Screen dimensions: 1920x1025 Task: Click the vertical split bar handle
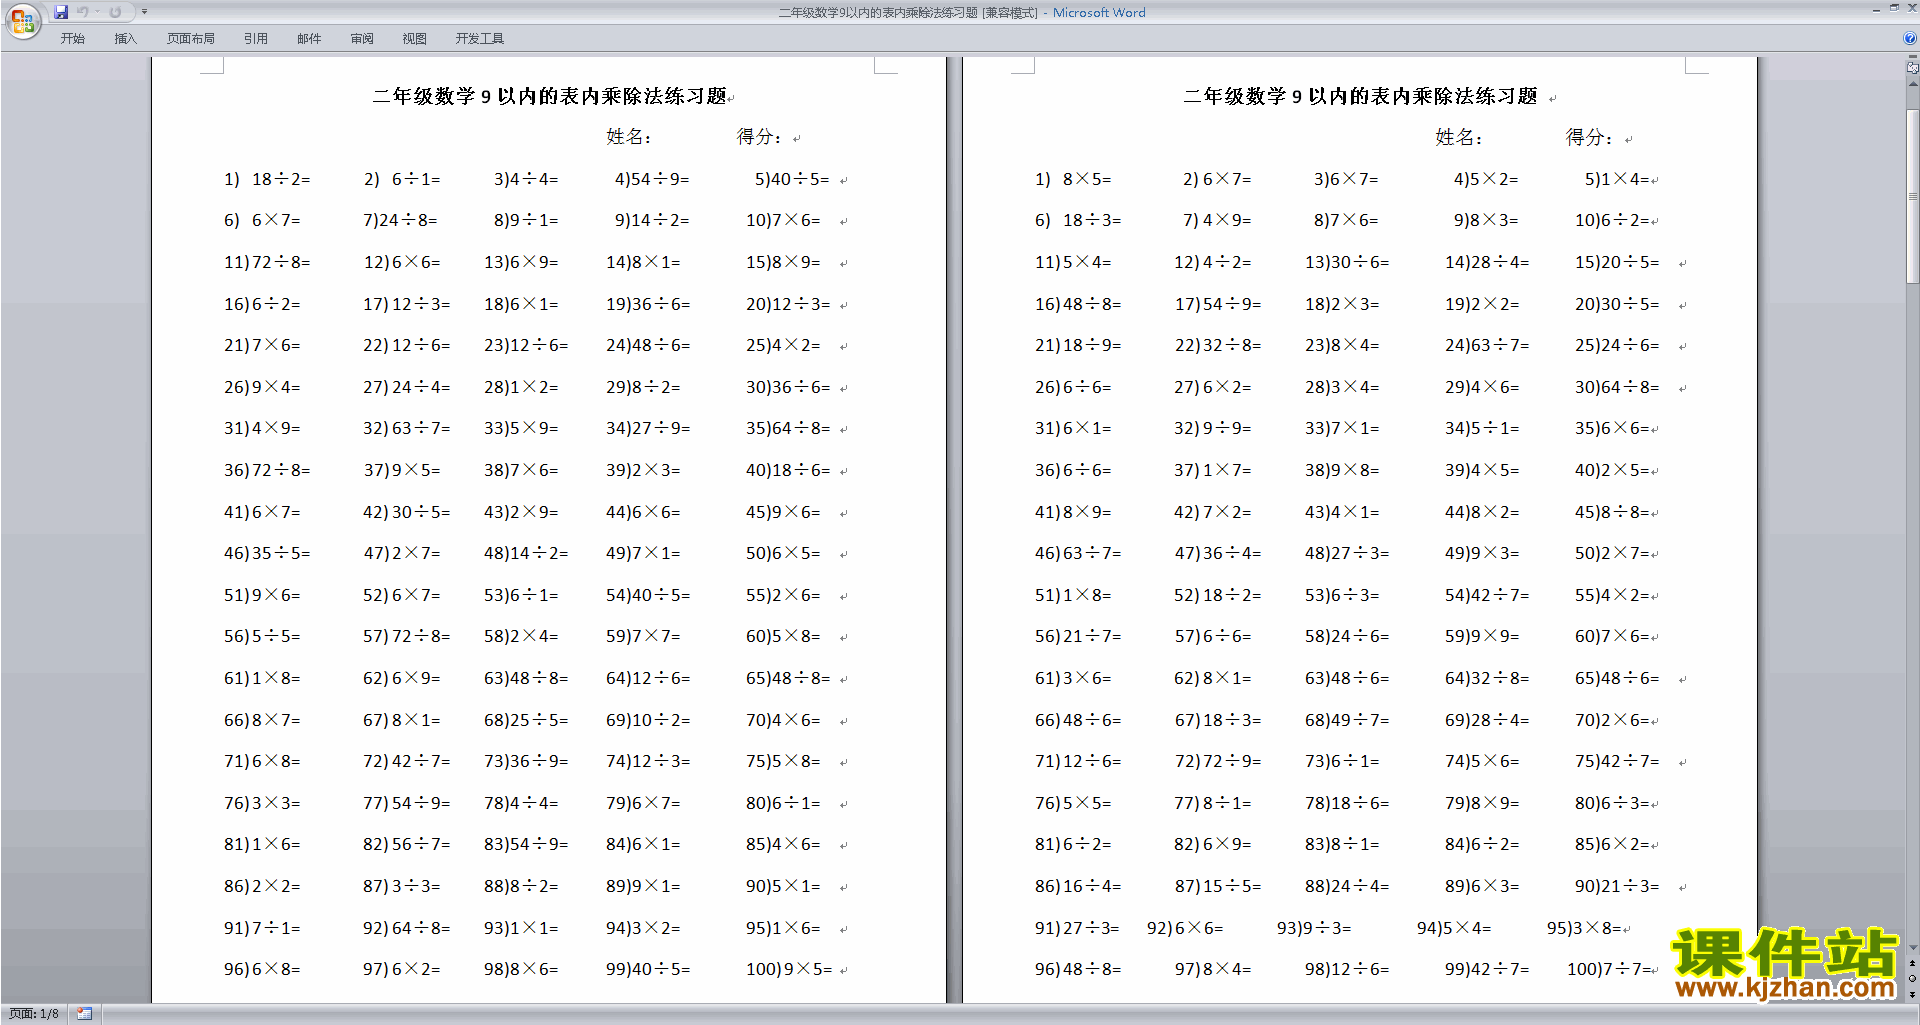pos(1912,57)
